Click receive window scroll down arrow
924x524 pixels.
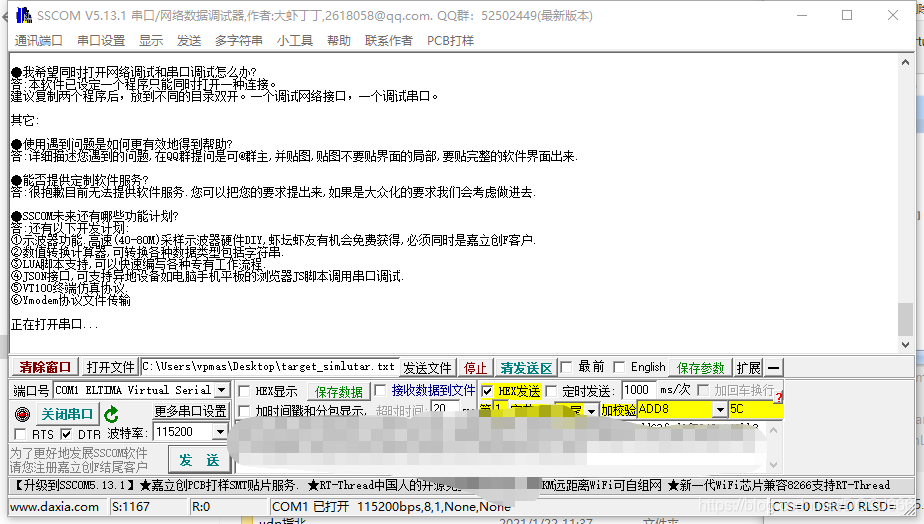tap(905, 345)
